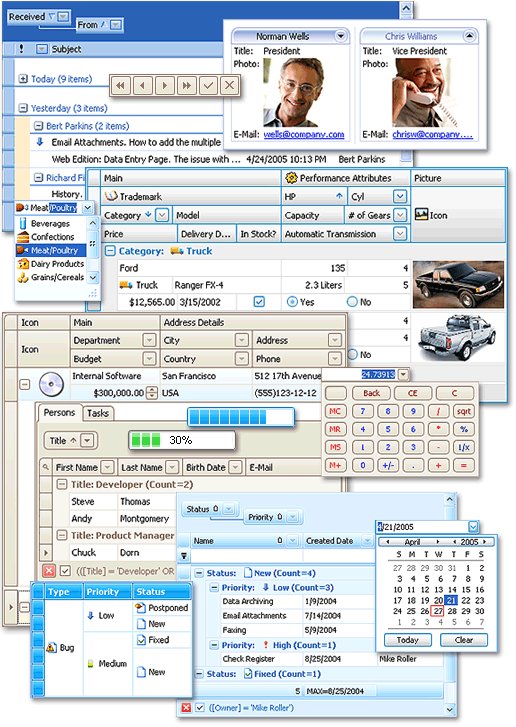Switch to the Tasks tab
The image size is (516, 727).
click(x=98, y=413)
